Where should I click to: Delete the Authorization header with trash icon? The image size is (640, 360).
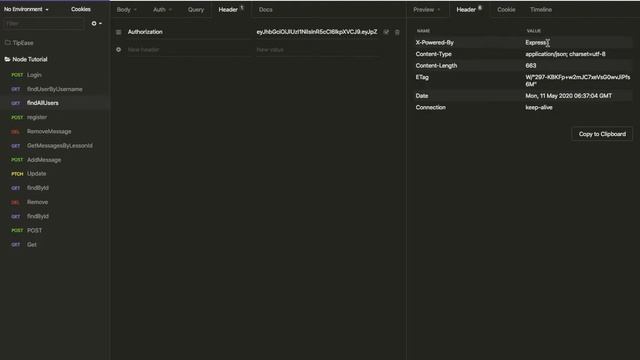397,32
